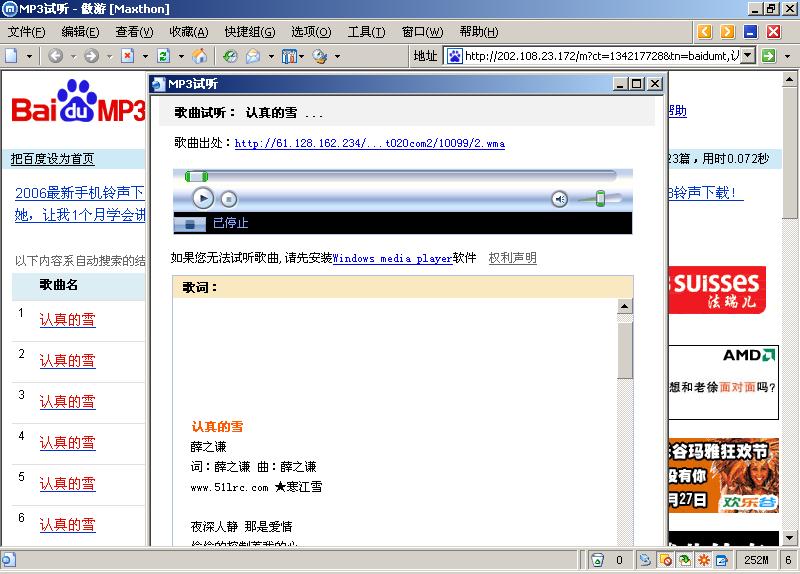Open song result number 6 认真的雪
Screen dimensions: 800x574
click(67, 525)
